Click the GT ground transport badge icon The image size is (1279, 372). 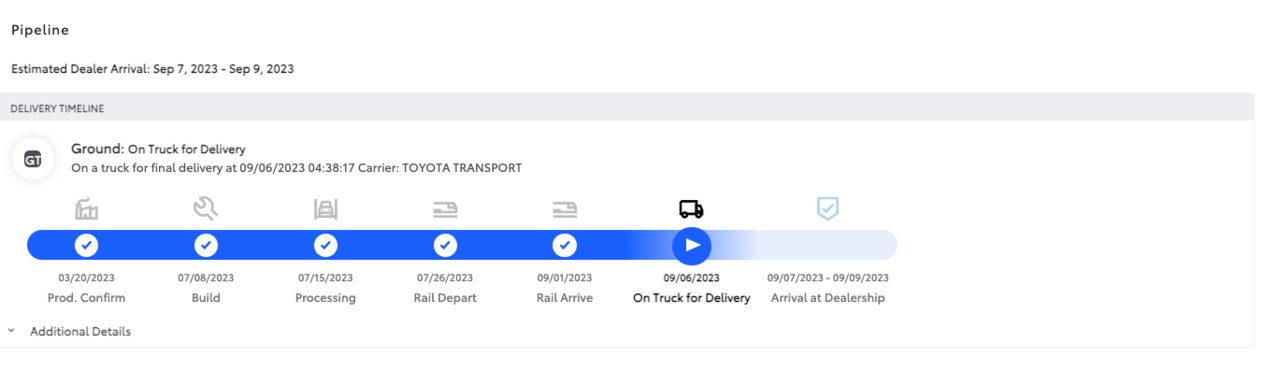pos(33,159)
